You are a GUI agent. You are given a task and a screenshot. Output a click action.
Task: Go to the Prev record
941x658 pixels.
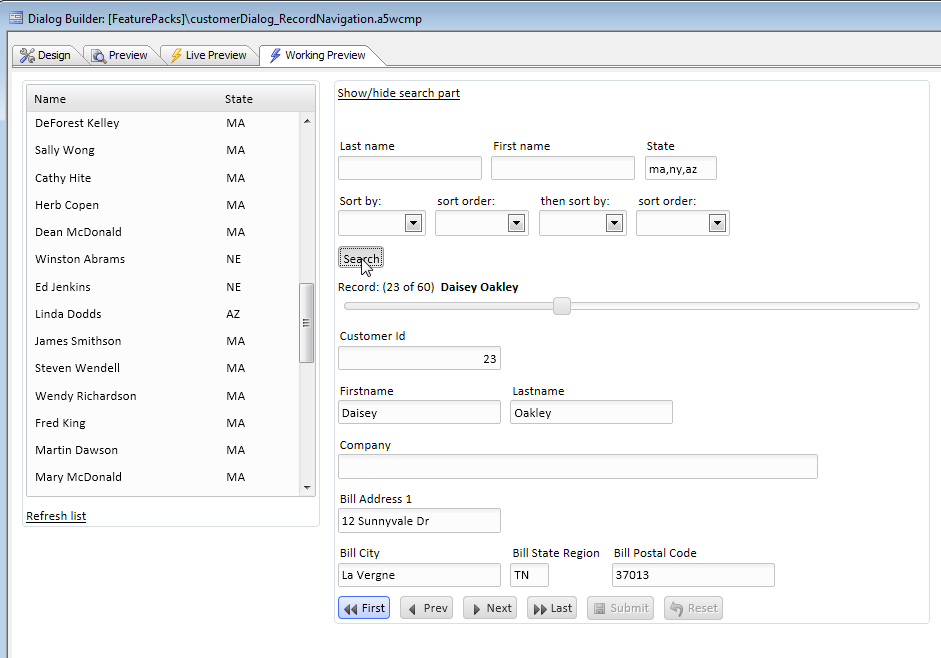click(427, 608)
